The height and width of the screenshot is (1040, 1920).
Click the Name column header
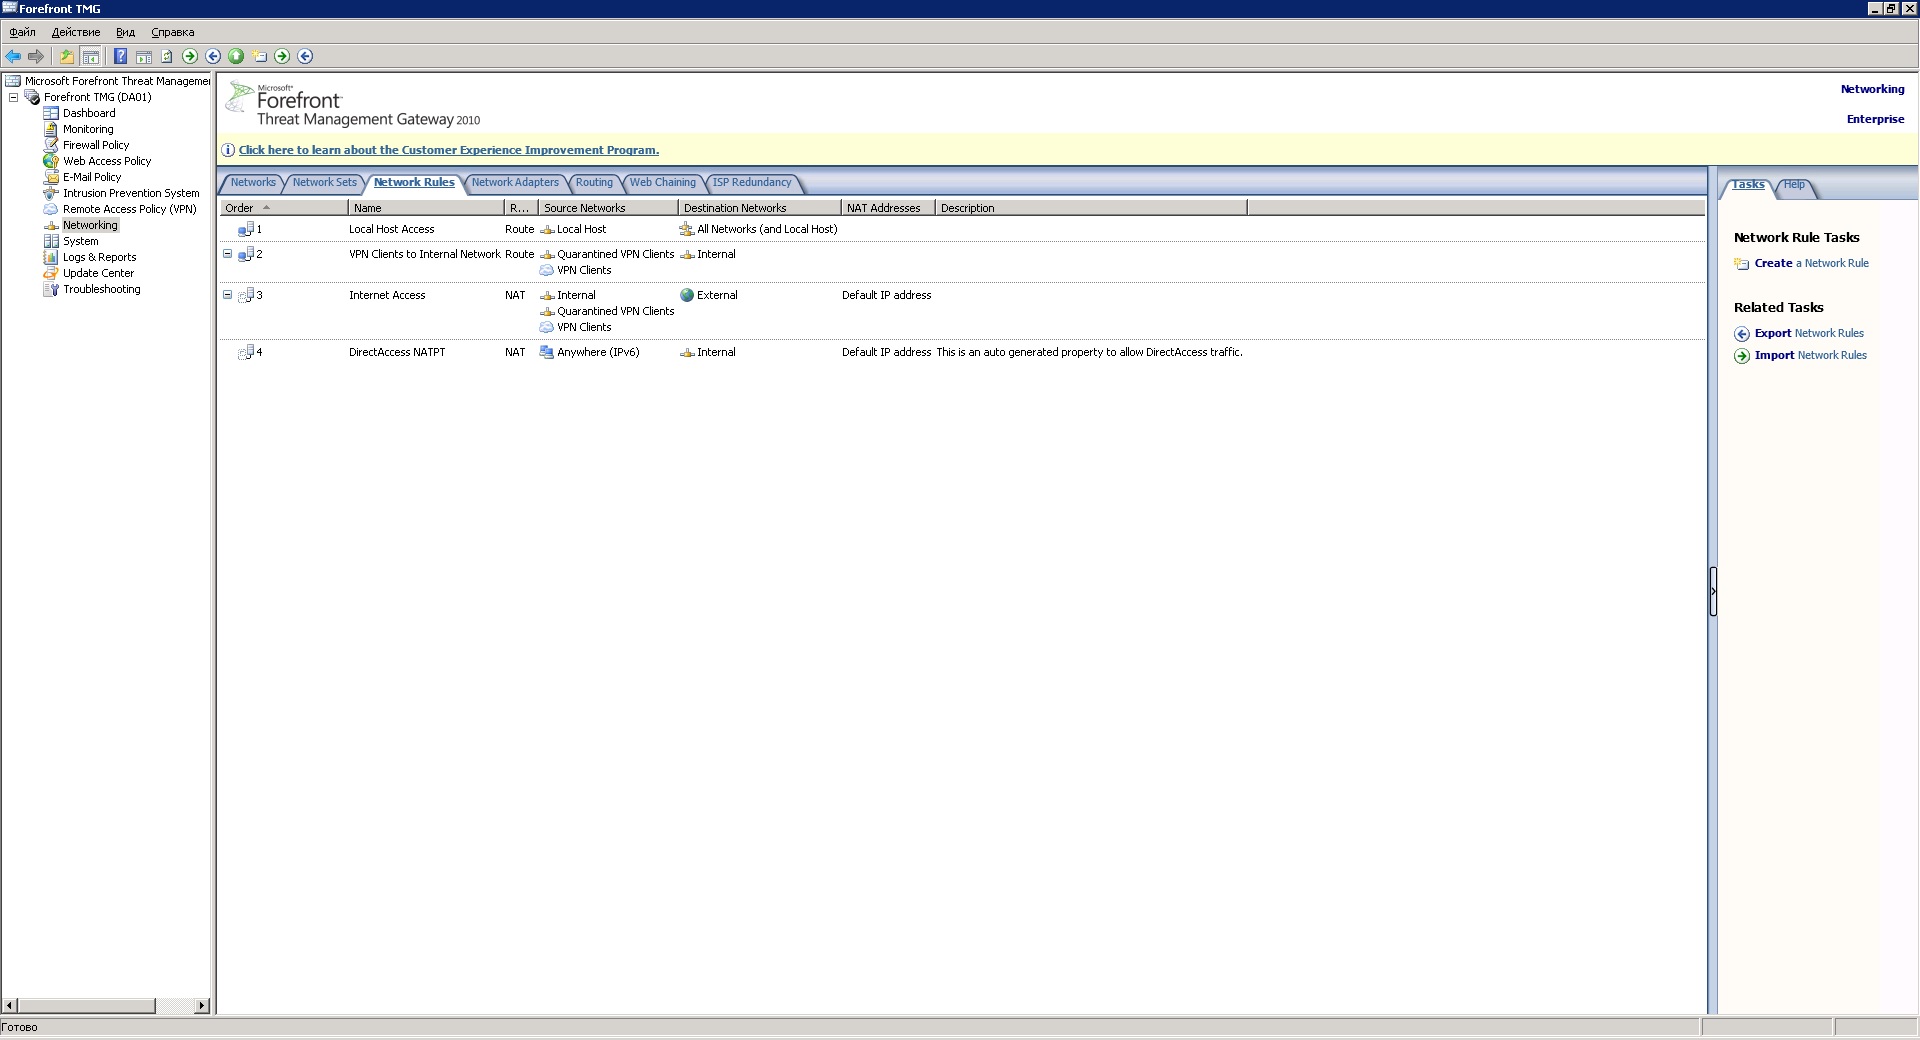click(x=426, y=208)
